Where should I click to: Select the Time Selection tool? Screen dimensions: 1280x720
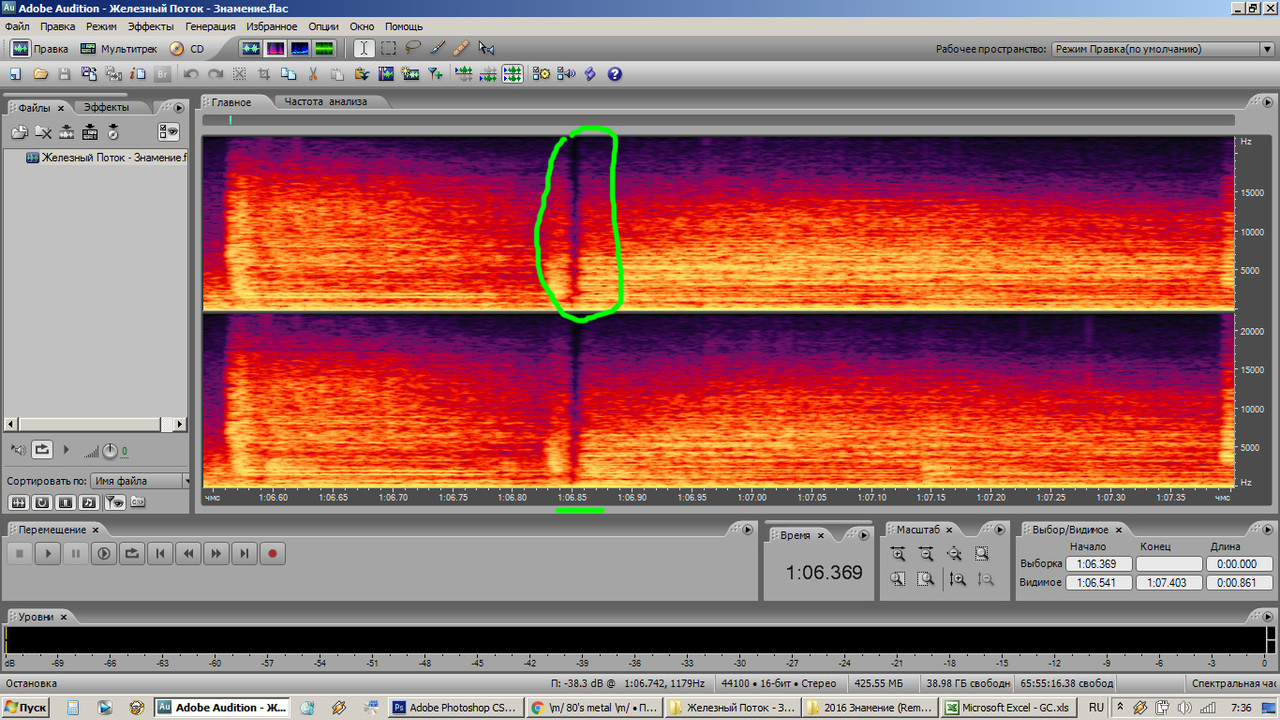click(x=363, y=48)
